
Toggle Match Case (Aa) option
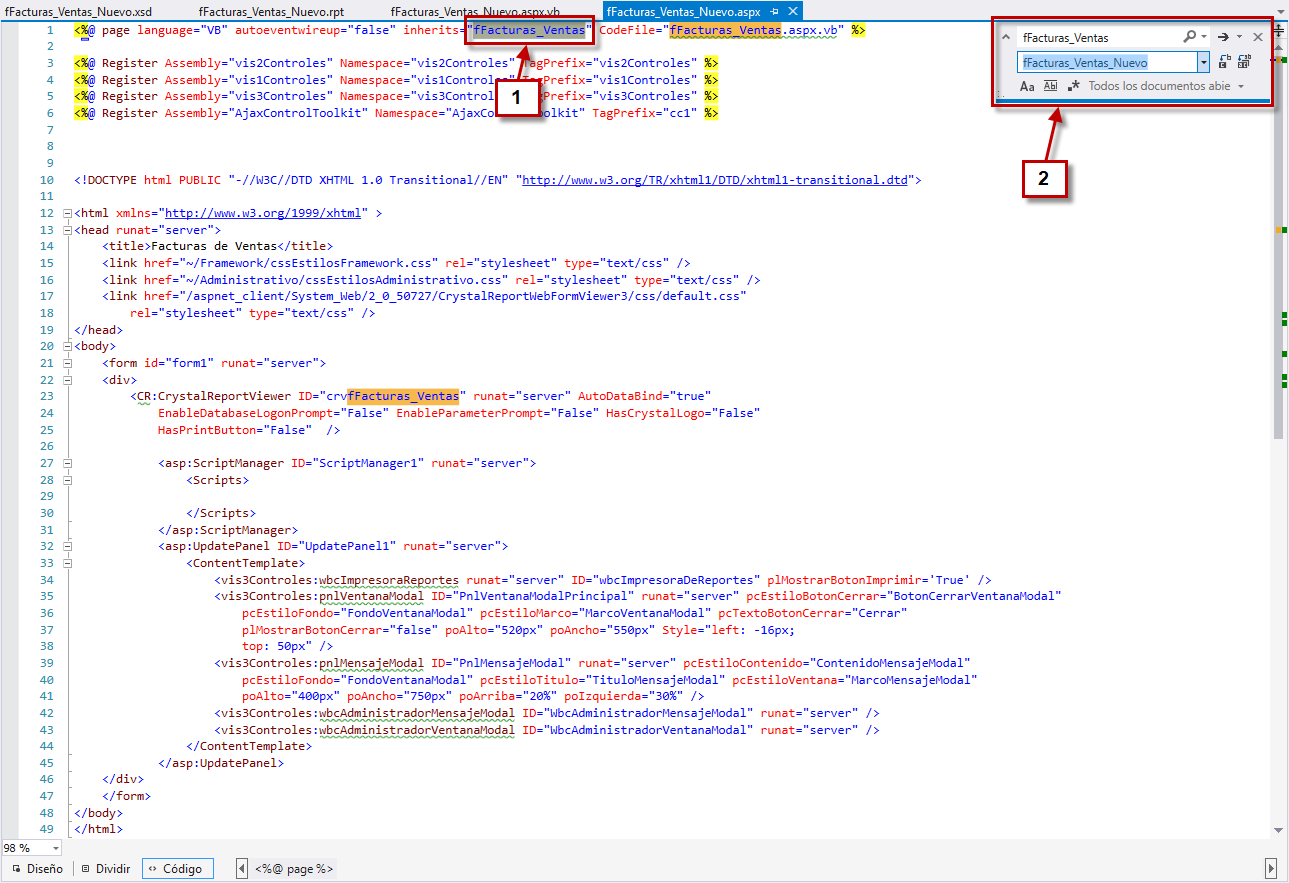click(x=1027, y=87)
